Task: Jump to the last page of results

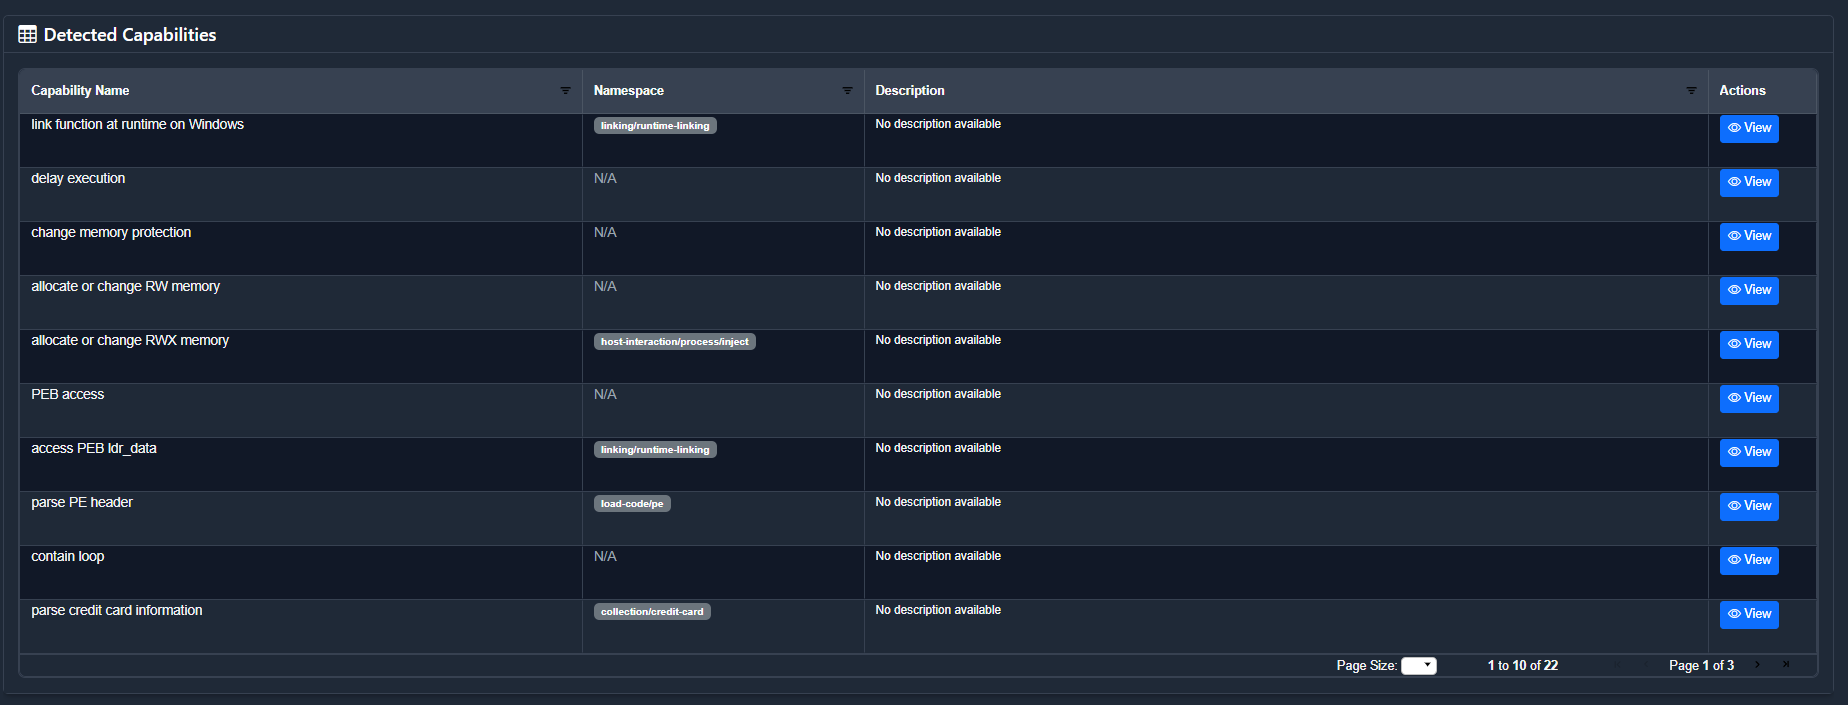Action: click(1786, 664)
